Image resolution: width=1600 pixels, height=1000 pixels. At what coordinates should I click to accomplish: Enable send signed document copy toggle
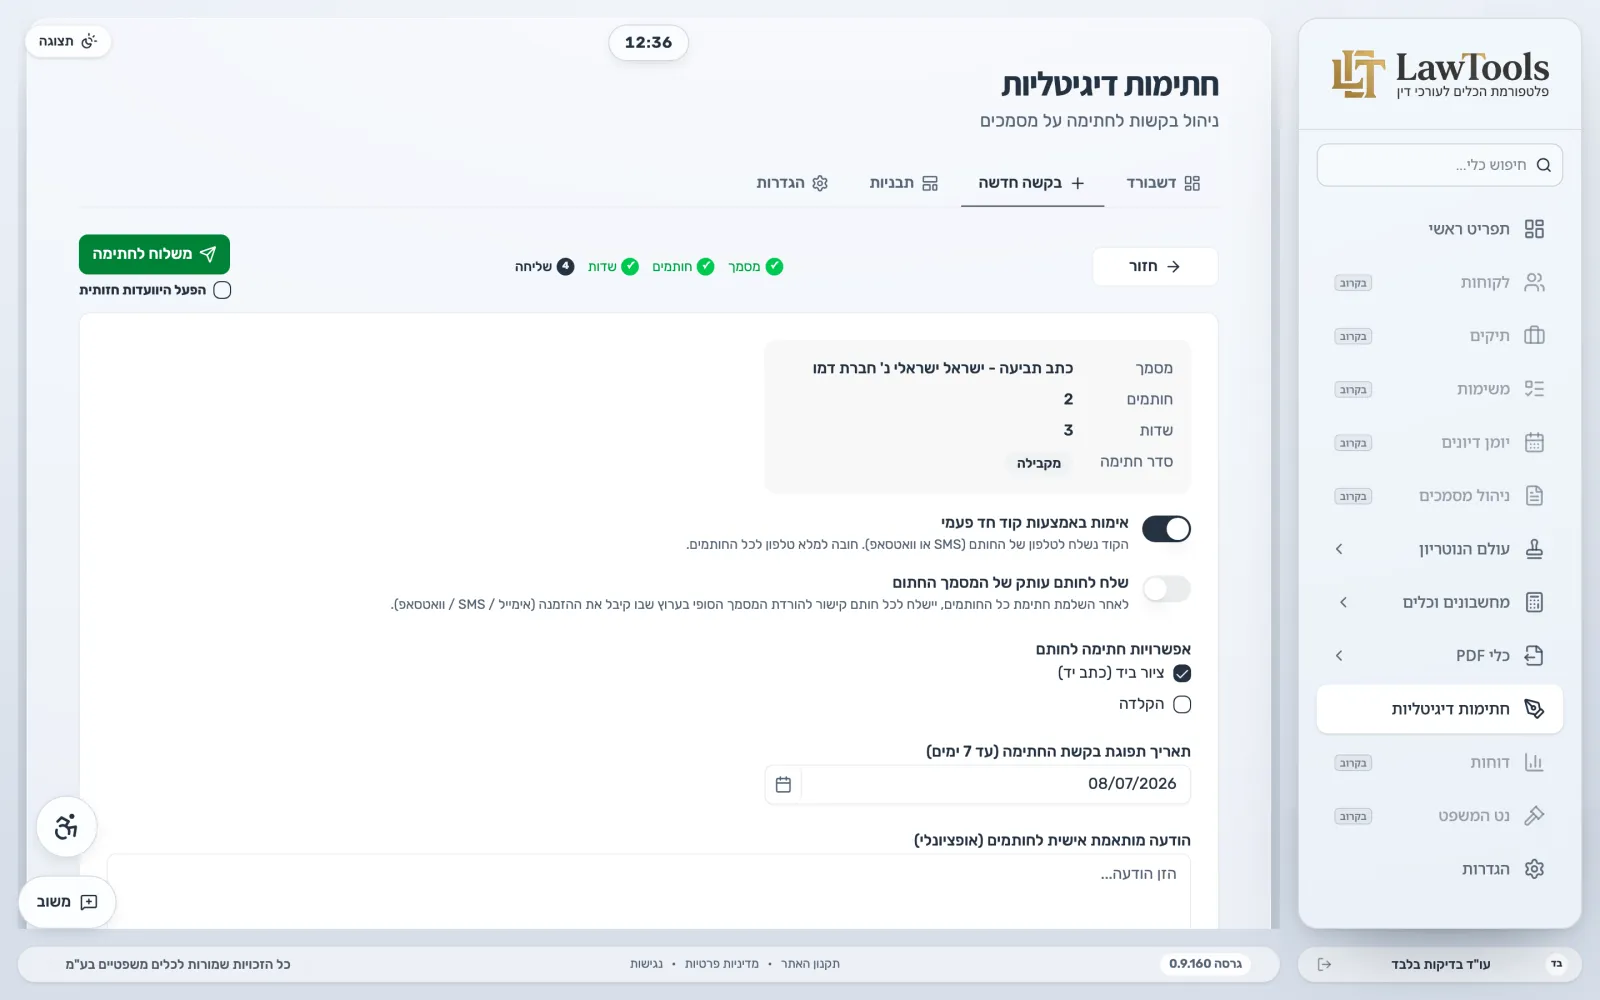pyautogui.click(x=1166, y=589)
